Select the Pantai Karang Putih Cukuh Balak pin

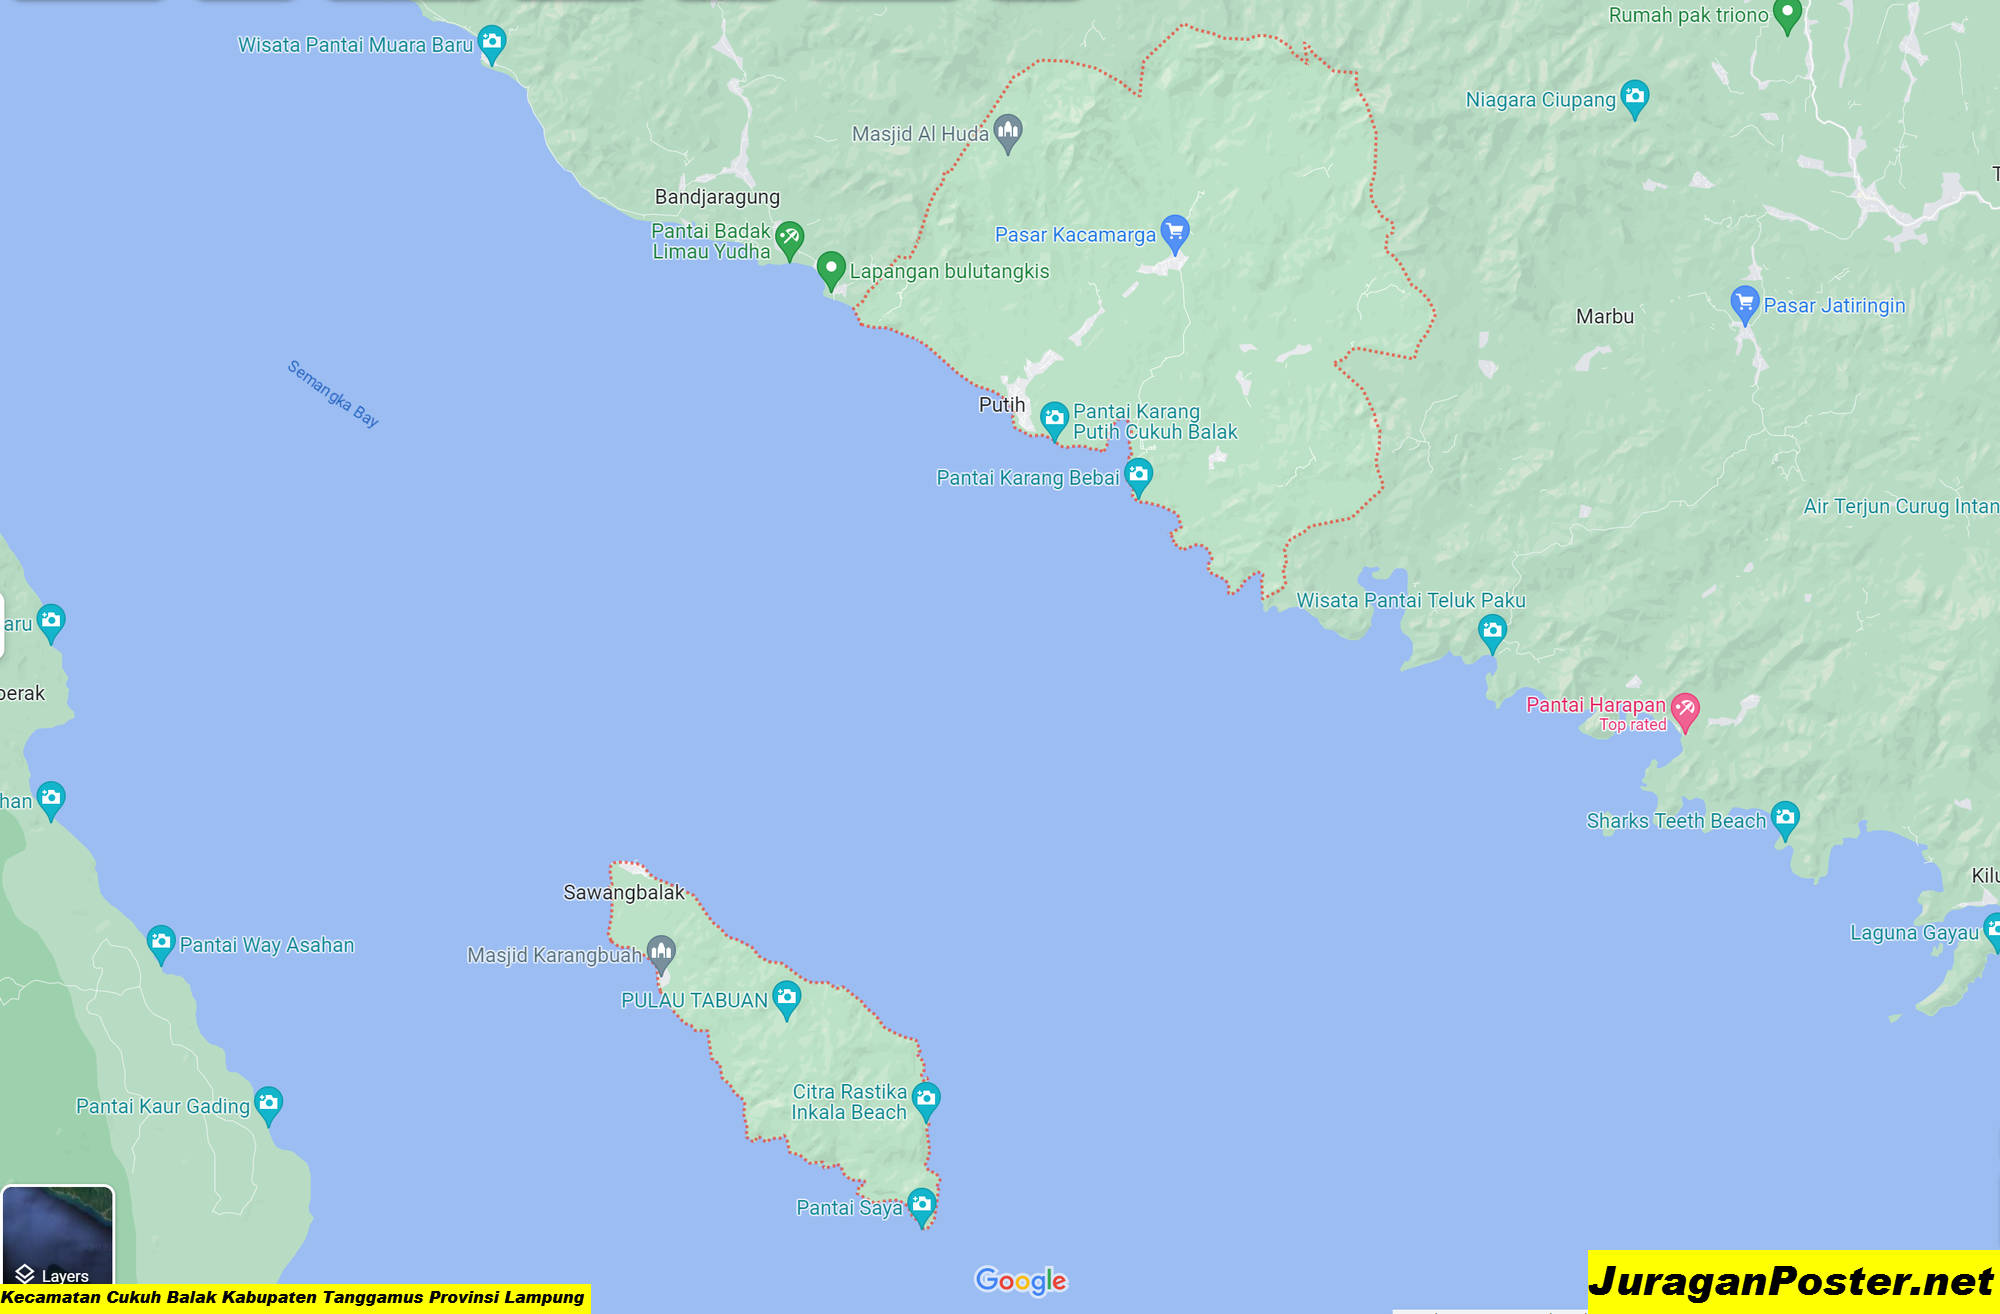click(x=1054, y=420)
